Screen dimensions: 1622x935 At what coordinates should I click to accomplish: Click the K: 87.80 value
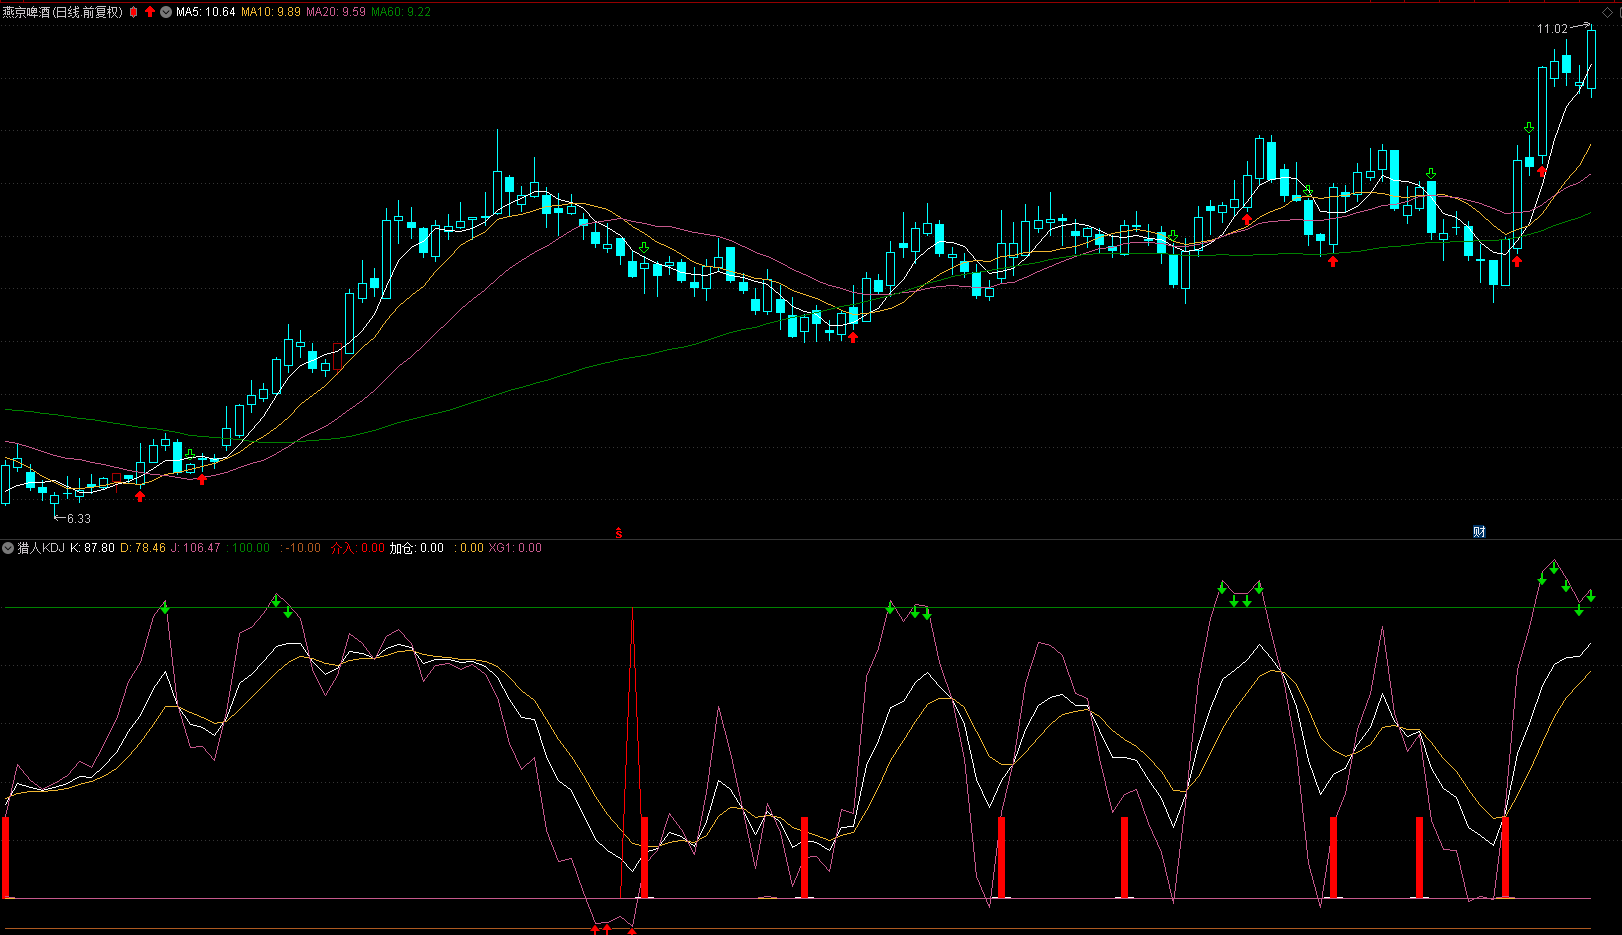pyautogui.click(x=92, y=548)
